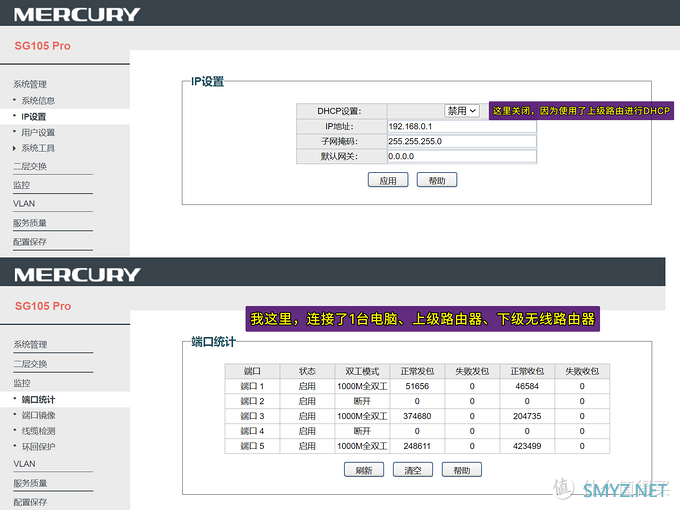Image resolution: width=680 pixels, height=510 pixels.
Task: Open VLAN in the upper sidebar
Action: (24, 203)
